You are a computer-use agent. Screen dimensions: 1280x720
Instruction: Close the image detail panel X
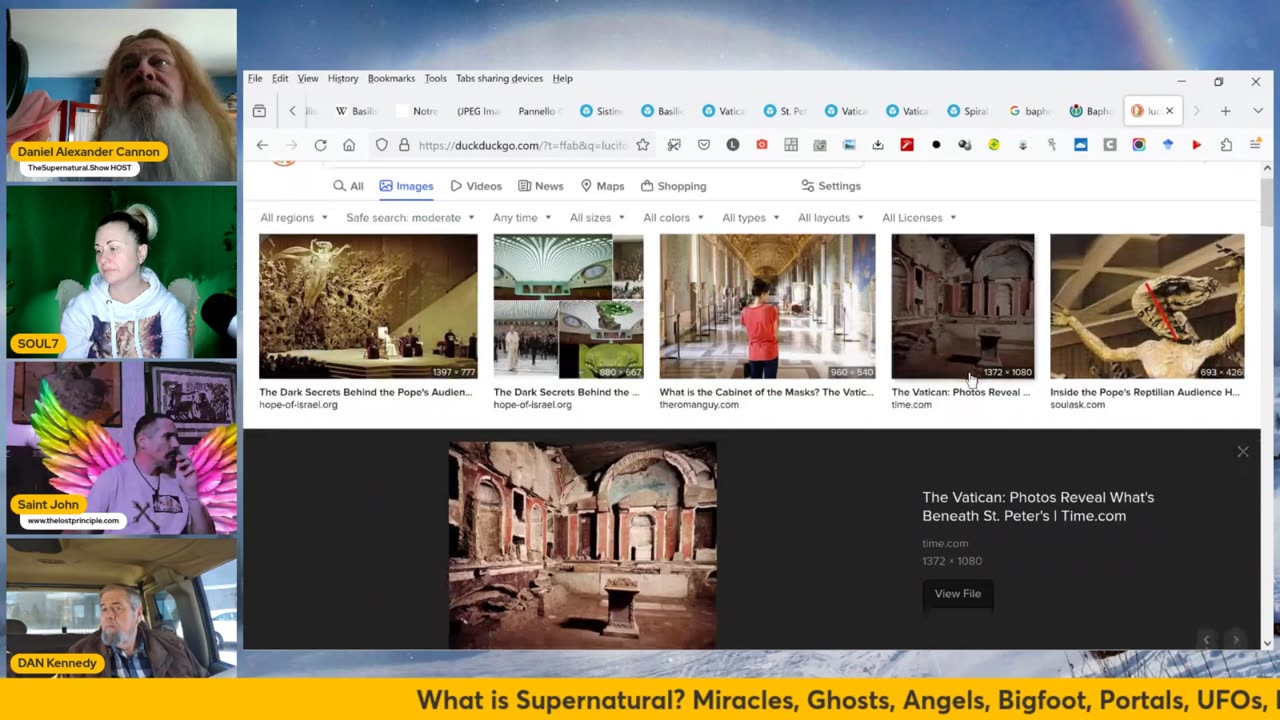(1243, 452)
